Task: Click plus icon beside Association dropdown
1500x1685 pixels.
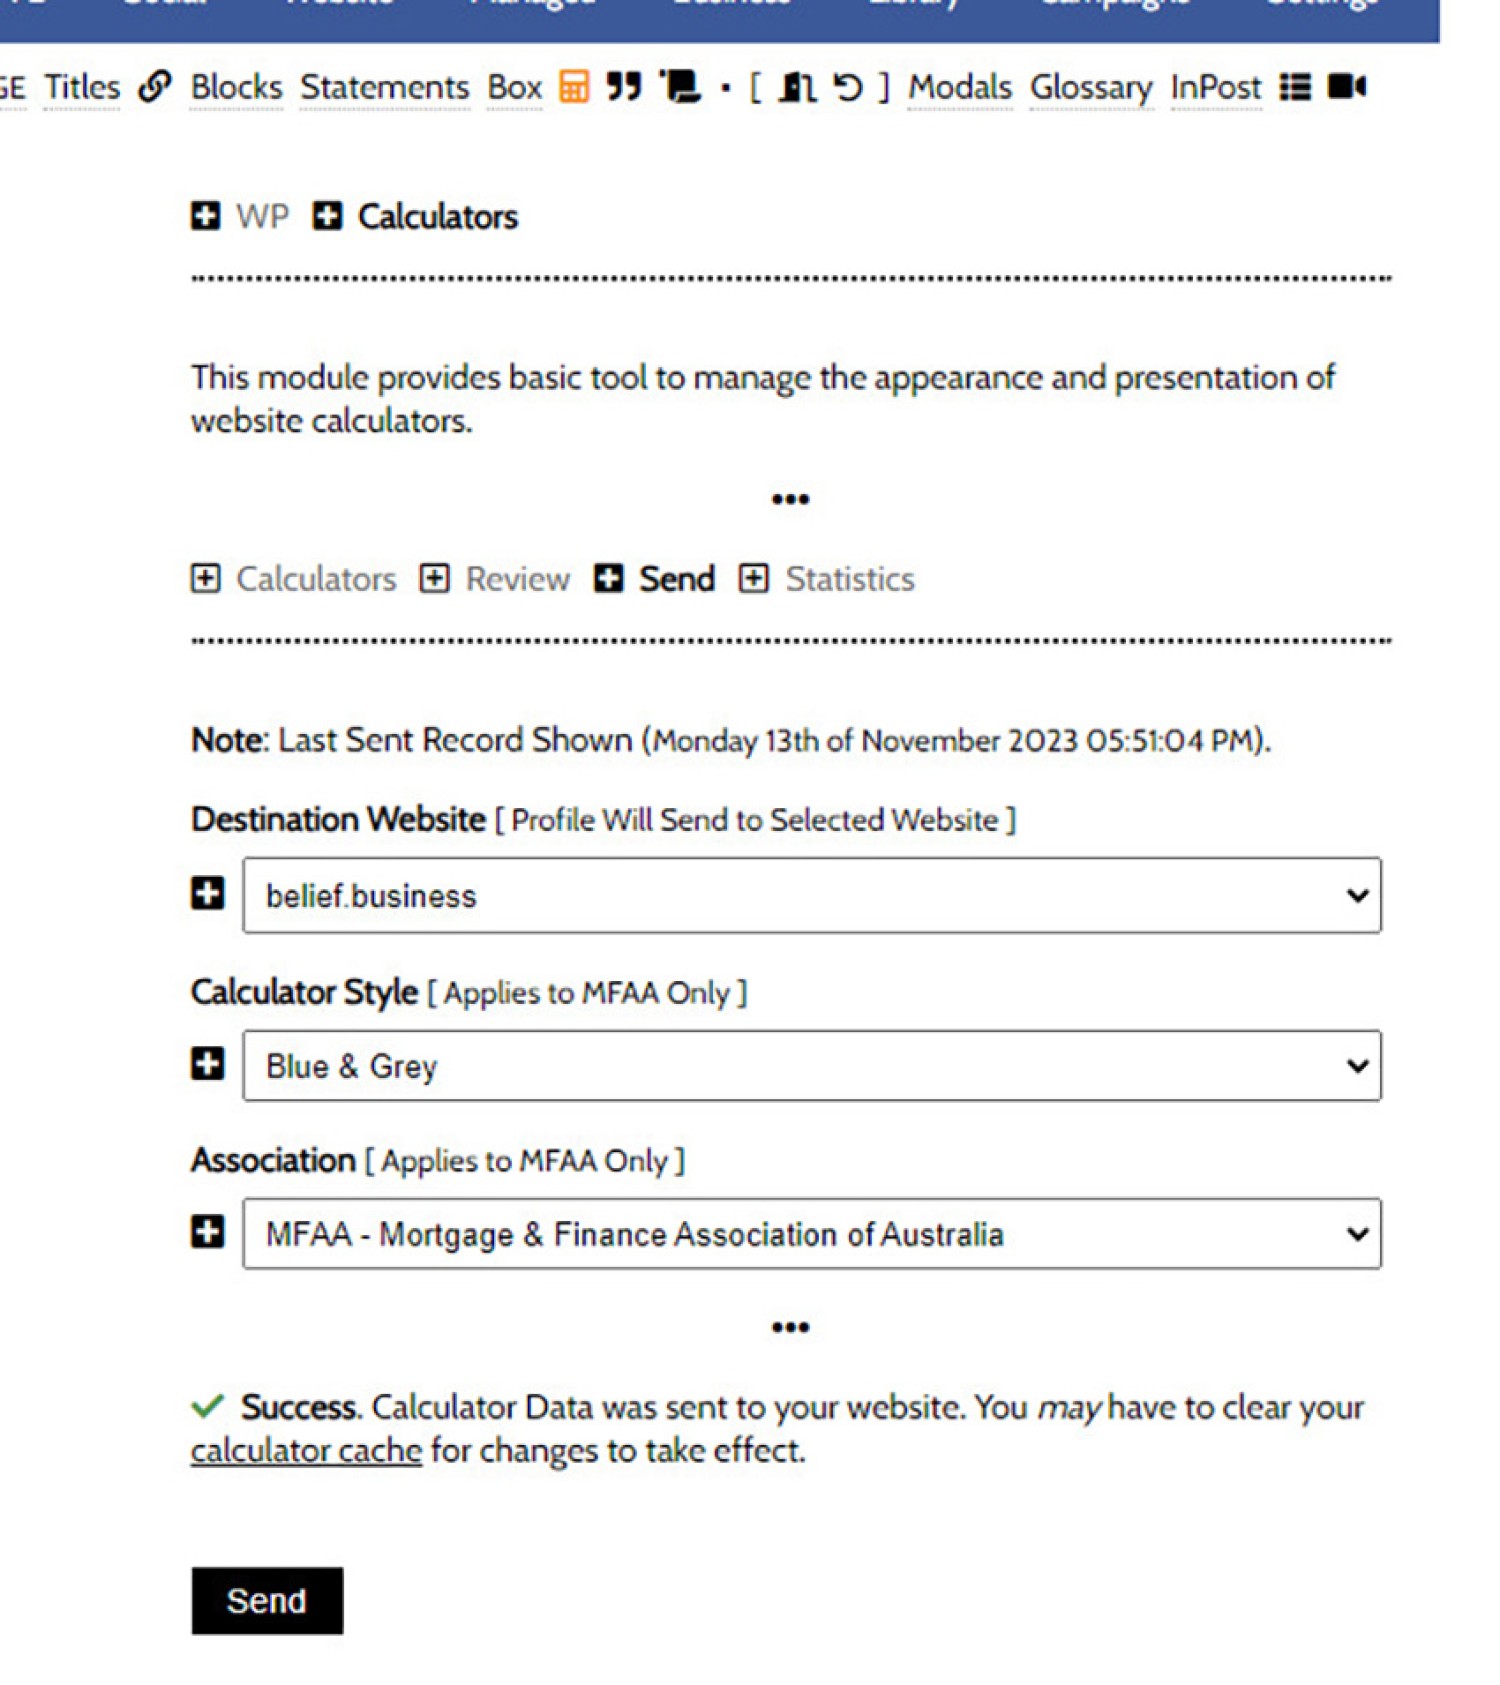Action: [x=208, y=1232]
